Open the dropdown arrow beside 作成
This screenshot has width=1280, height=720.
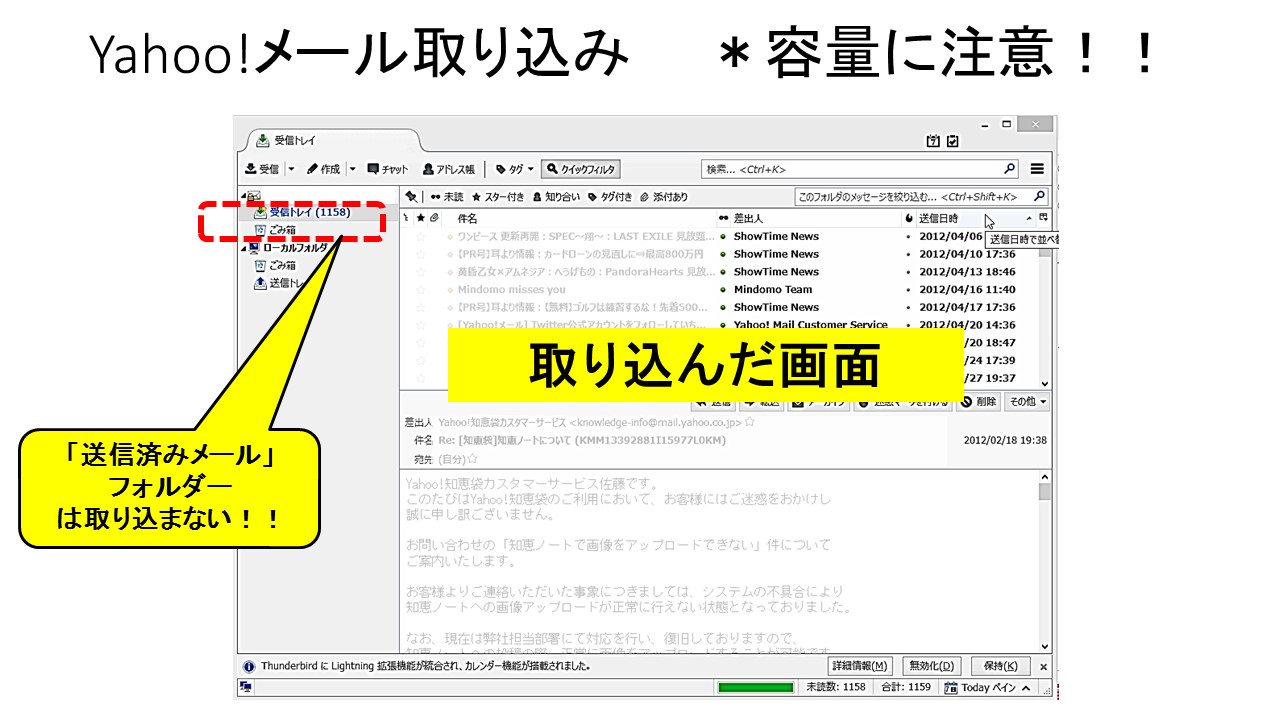(x=352, y=169)
